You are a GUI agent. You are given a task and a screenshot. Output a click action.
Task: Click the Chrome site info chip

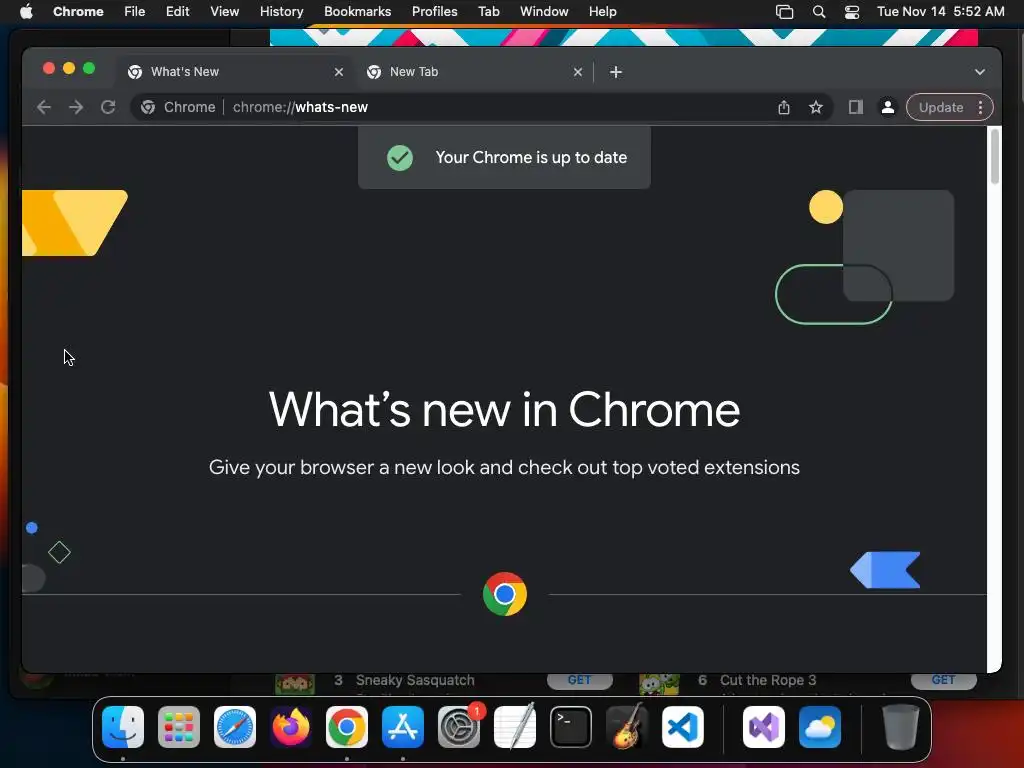tap(178, 107)
